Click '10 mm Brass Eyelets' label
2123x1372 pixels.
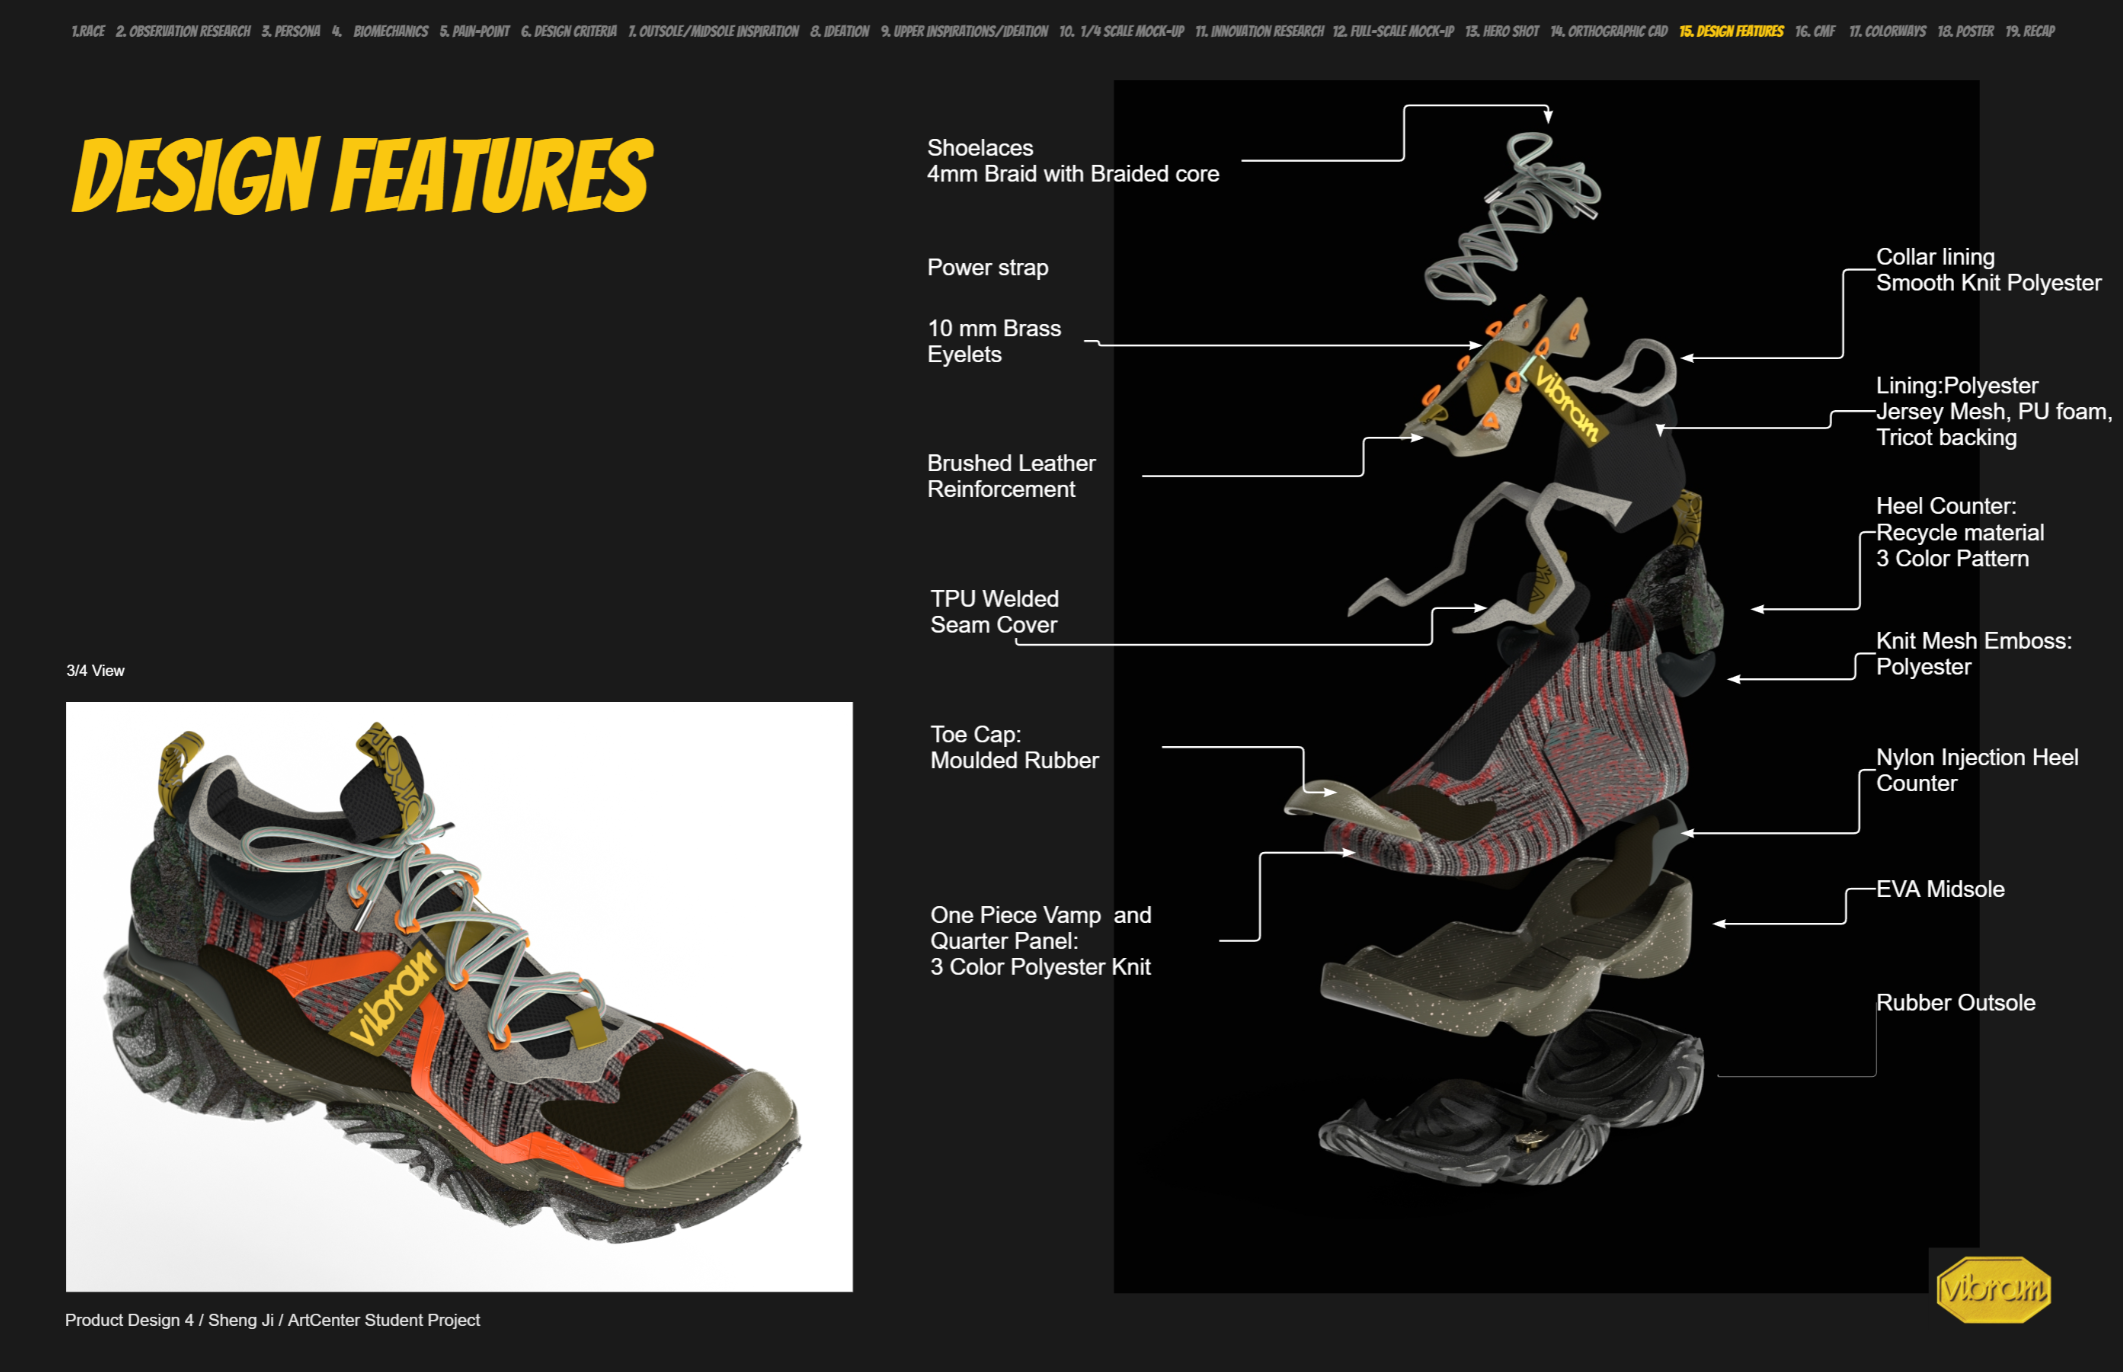tap(994, 341)
